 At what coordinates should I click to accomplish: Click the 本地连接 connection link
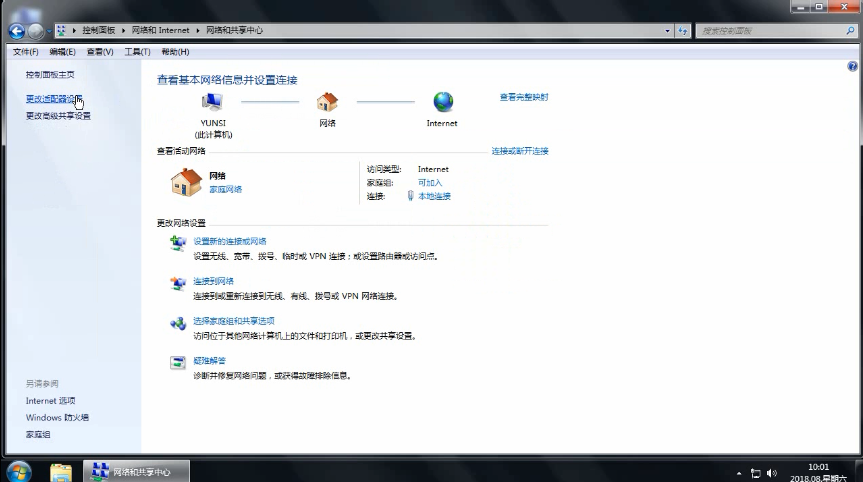(434, 196)
